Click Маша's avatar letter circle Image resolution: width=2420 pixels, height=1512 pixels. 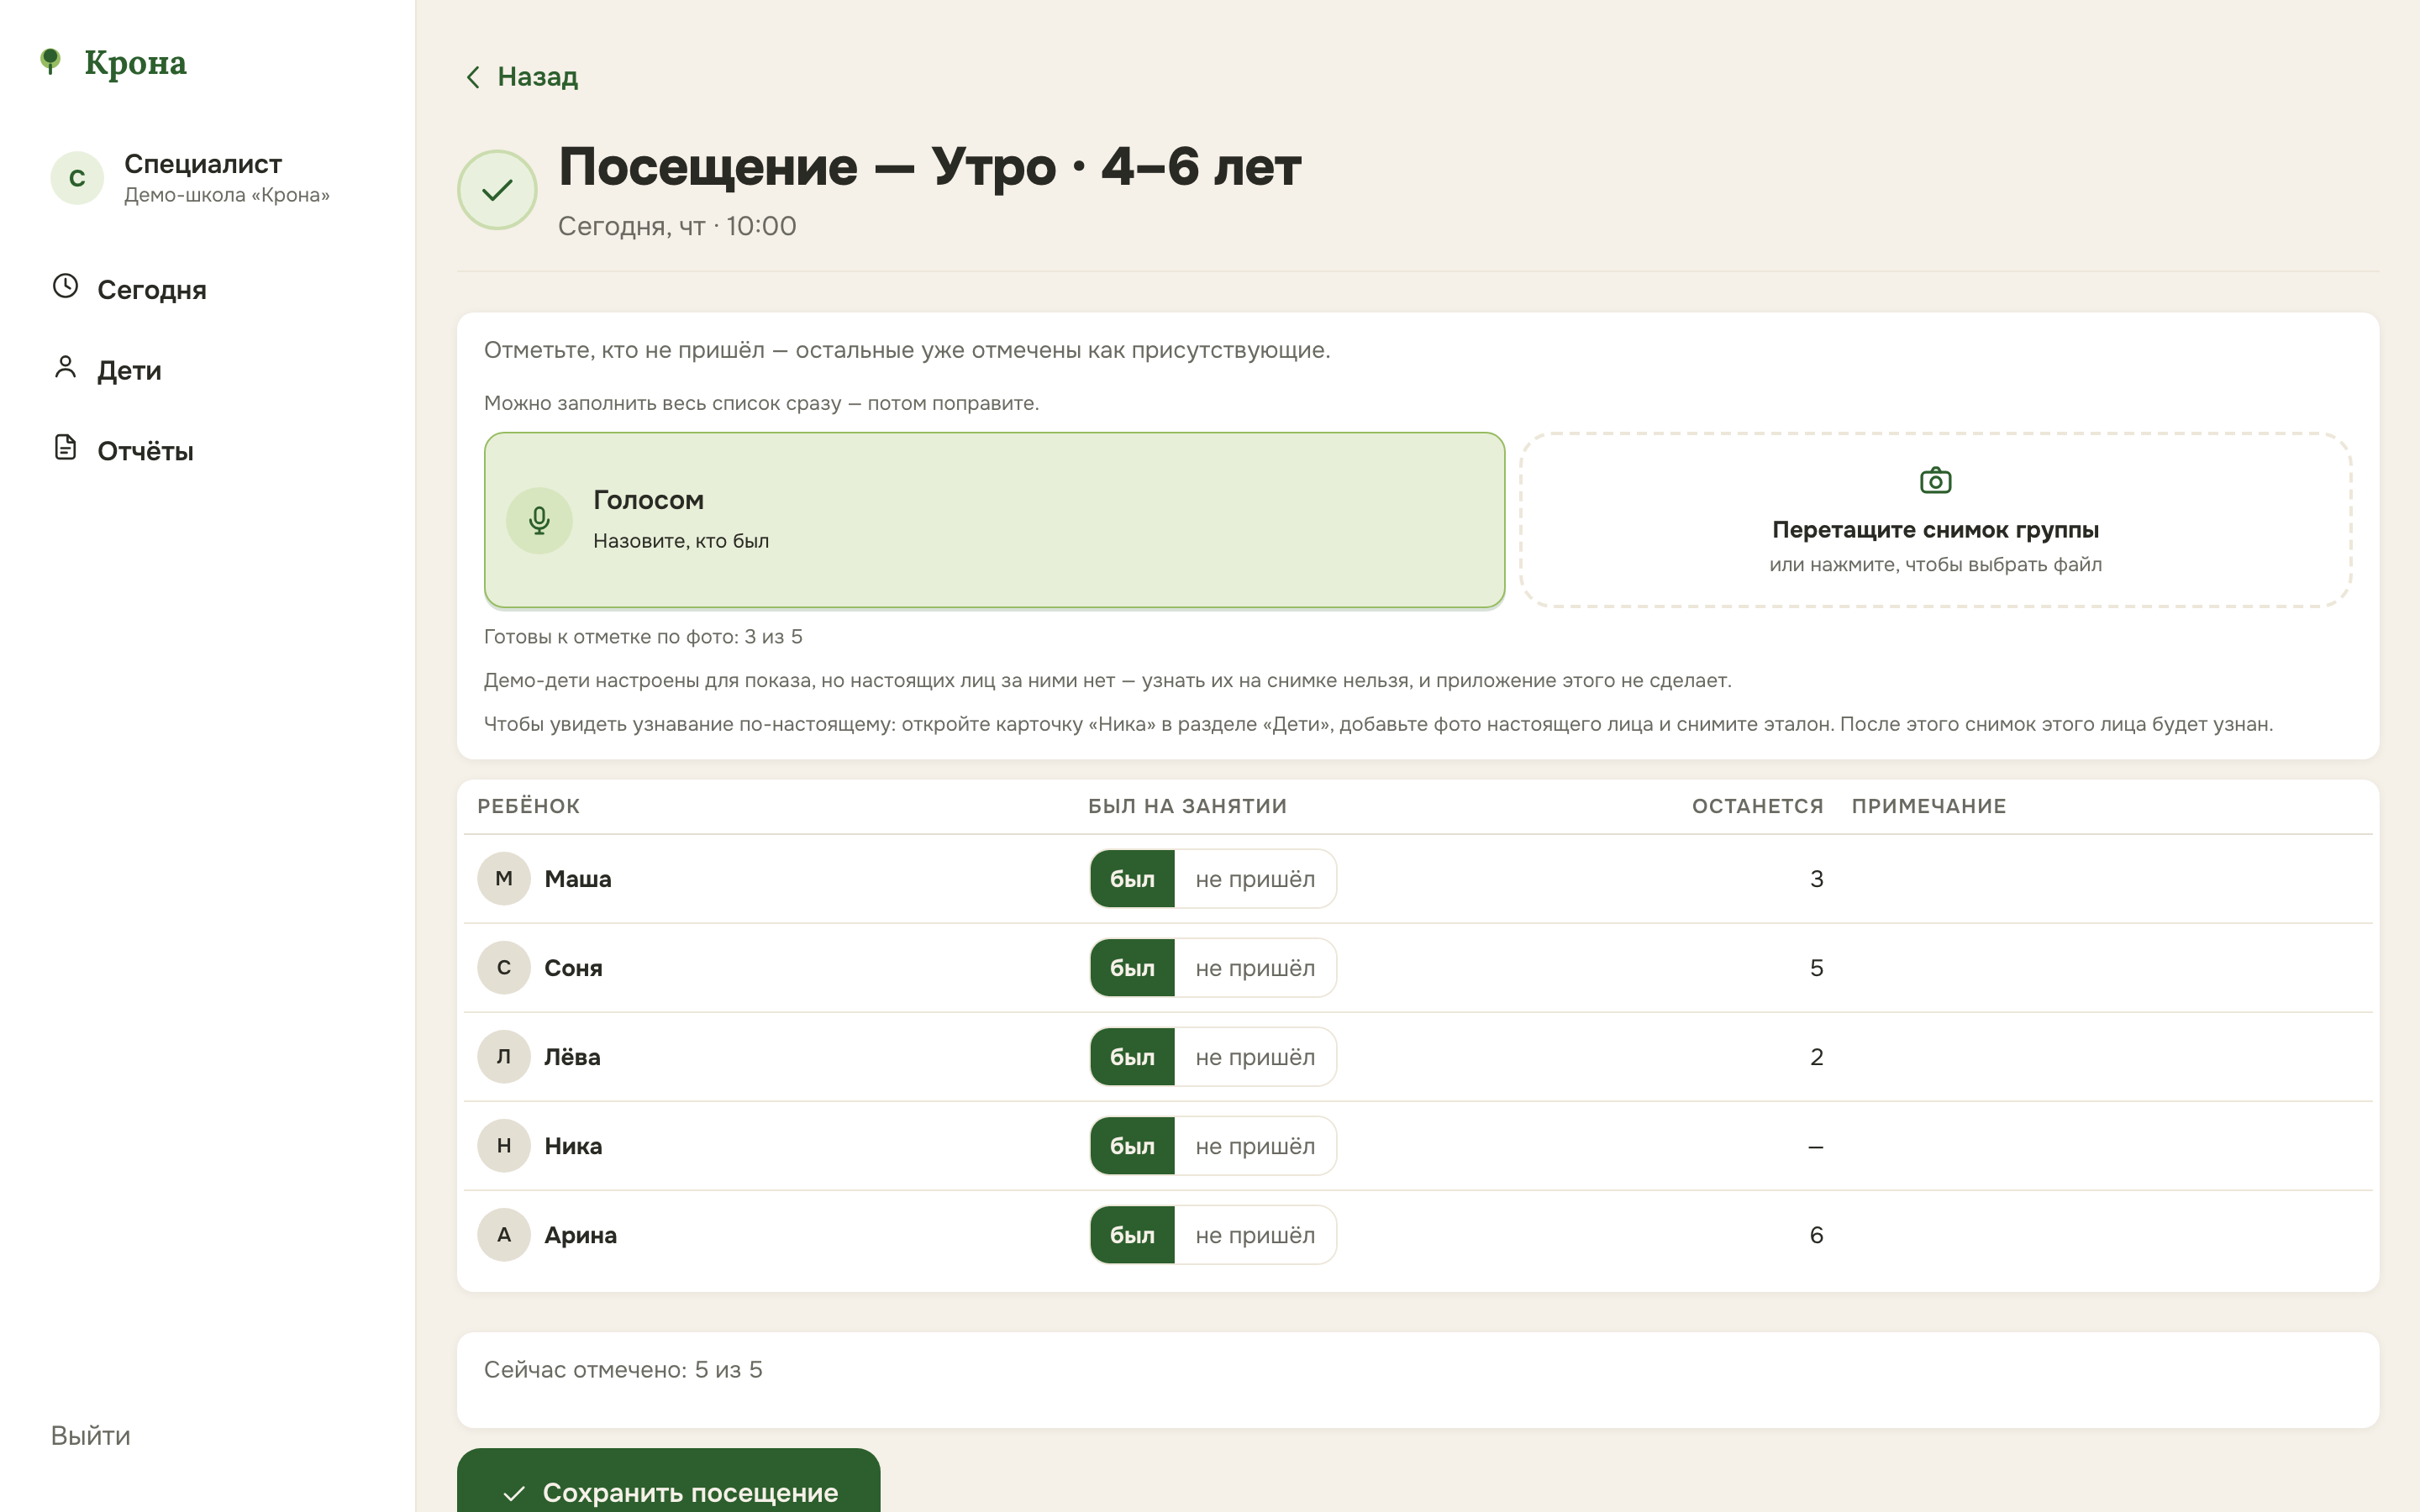click(504, 879)
